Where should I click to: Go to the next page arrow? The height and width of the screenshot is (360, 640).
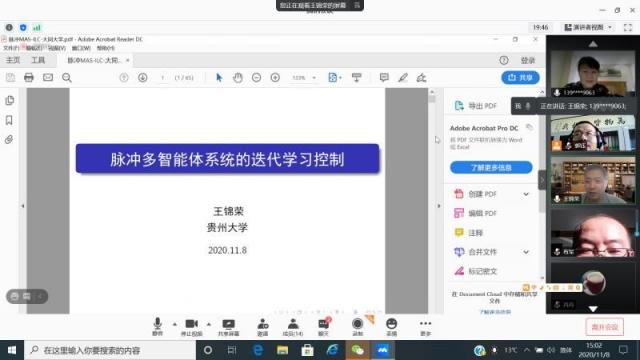pyautogui.click(x=142, y=77)
